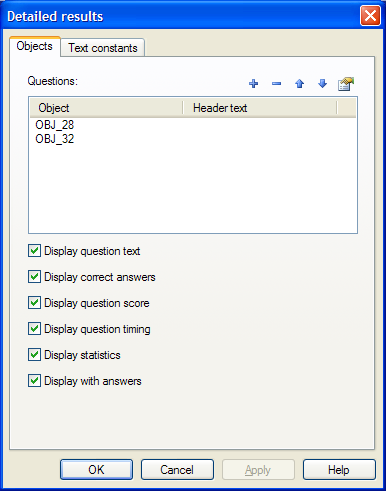Image resolution: width=386 pixels, height=491 pixels.
Task: Click the OK button
Action: tap(96, 470)
